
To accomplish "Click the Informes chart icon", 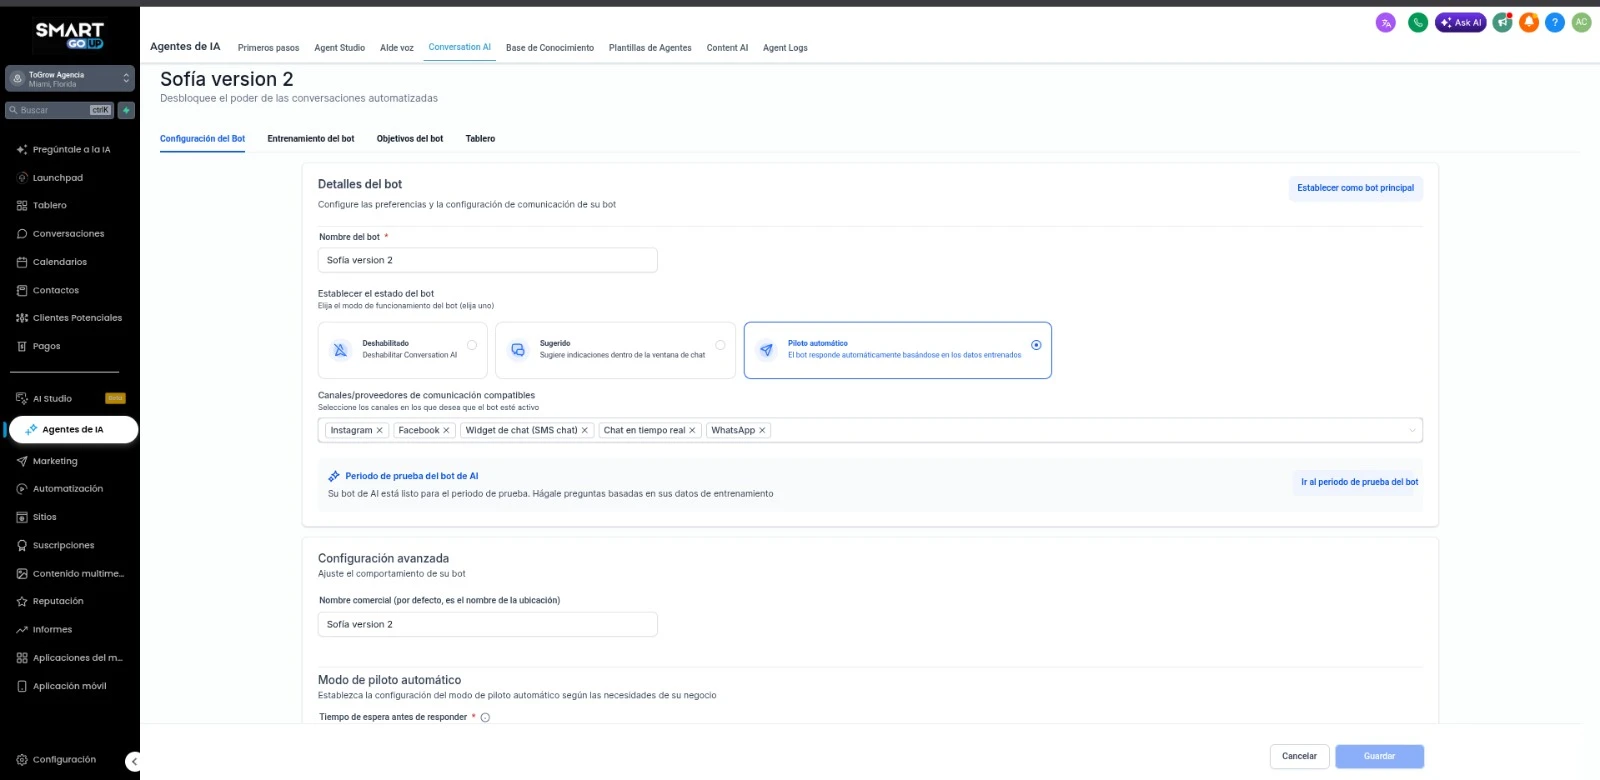I will [22, 630].
